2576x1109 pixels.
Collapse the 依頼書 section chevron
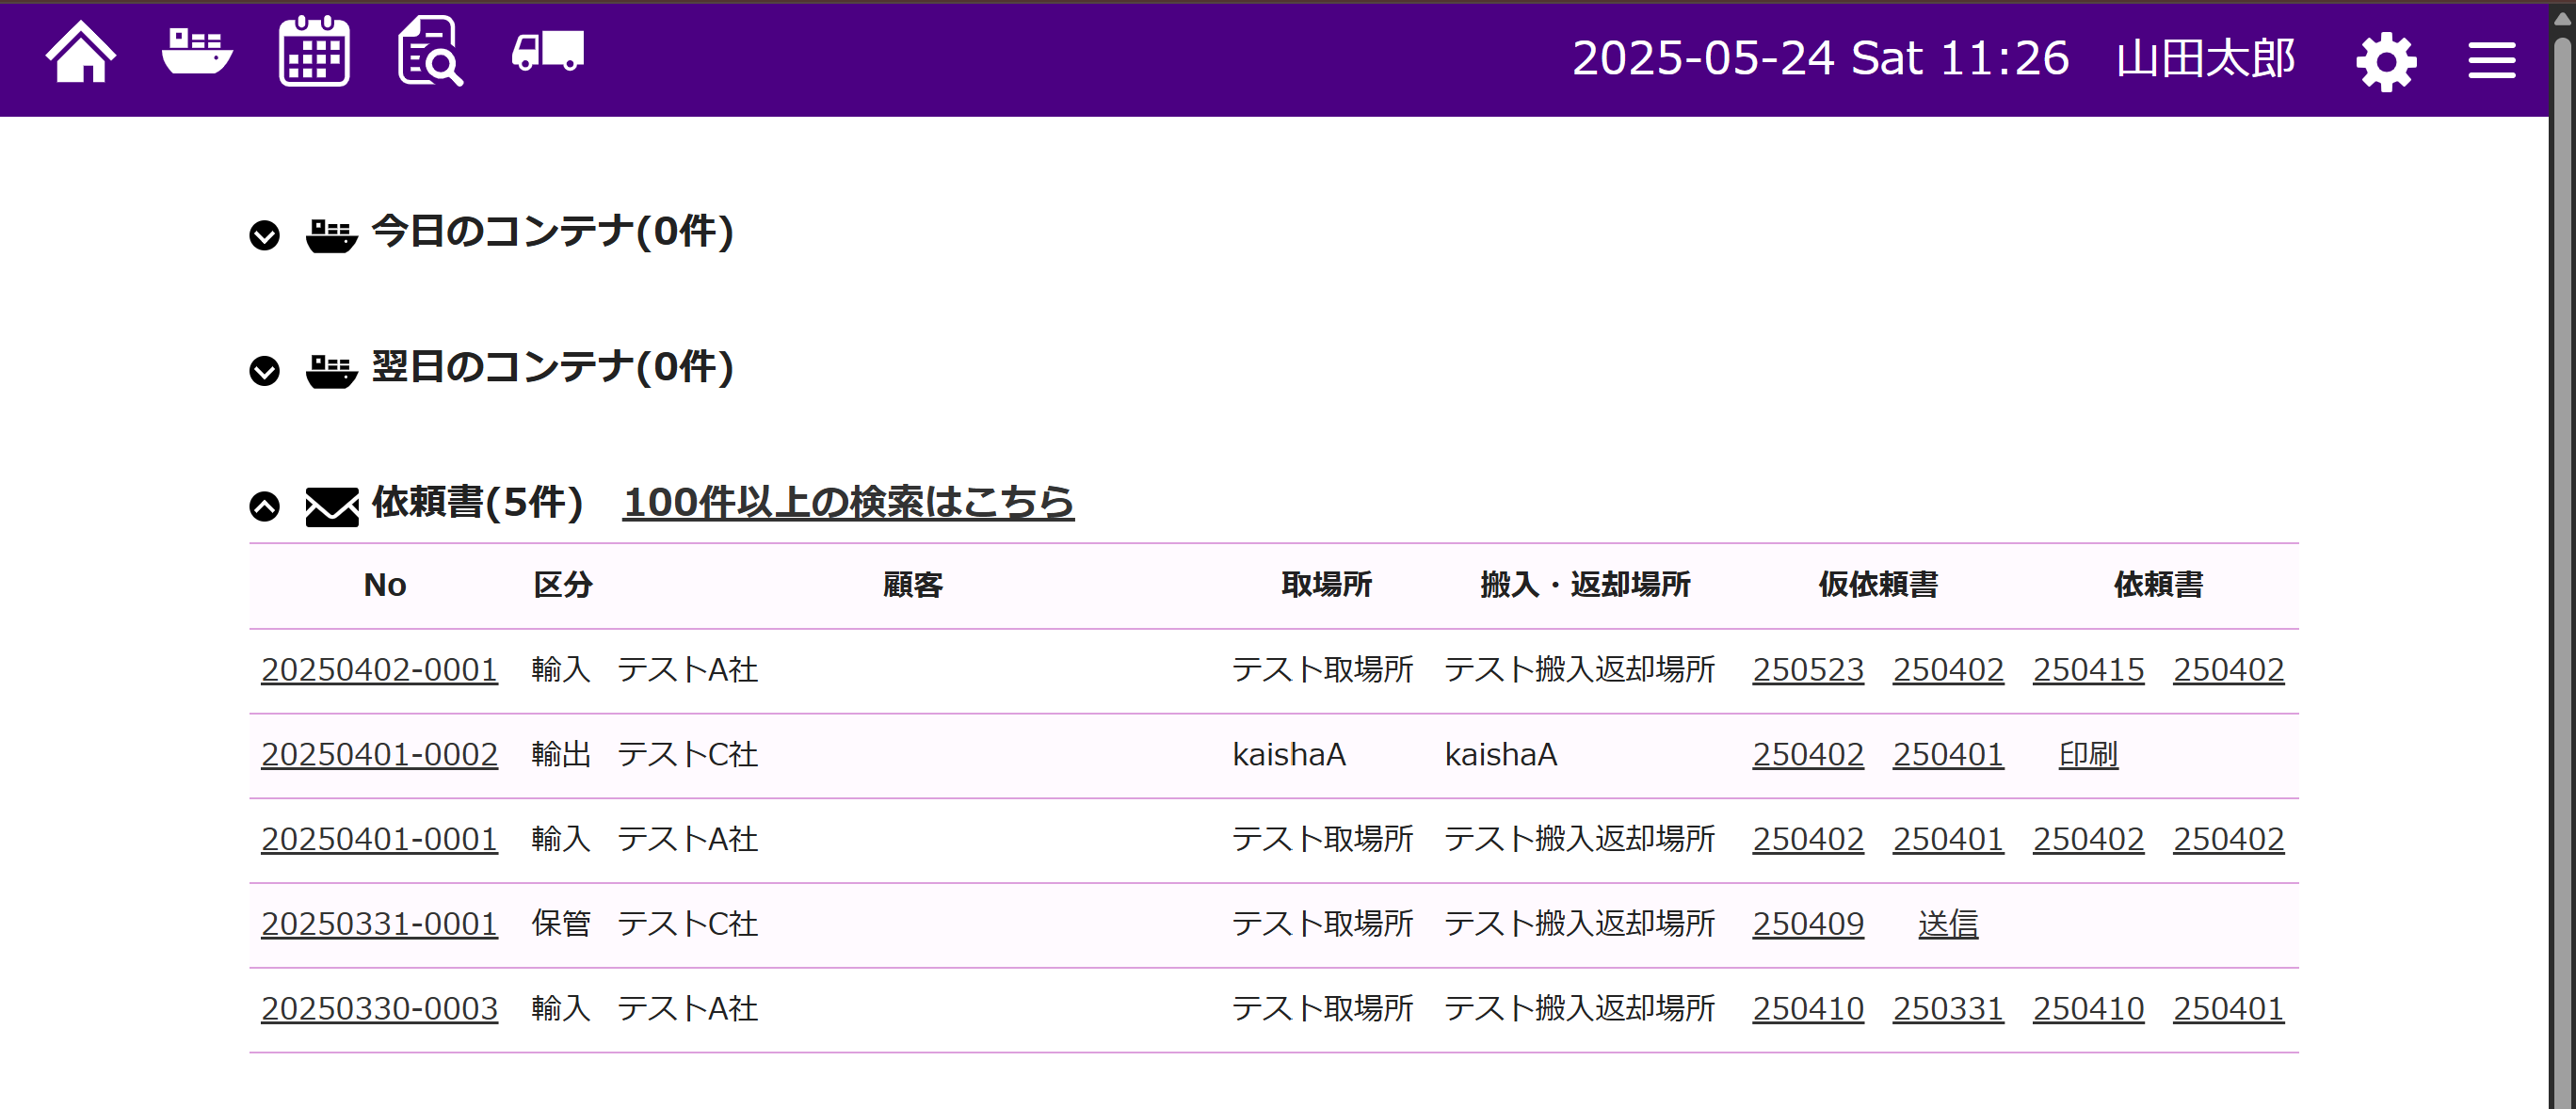[264, 506]
